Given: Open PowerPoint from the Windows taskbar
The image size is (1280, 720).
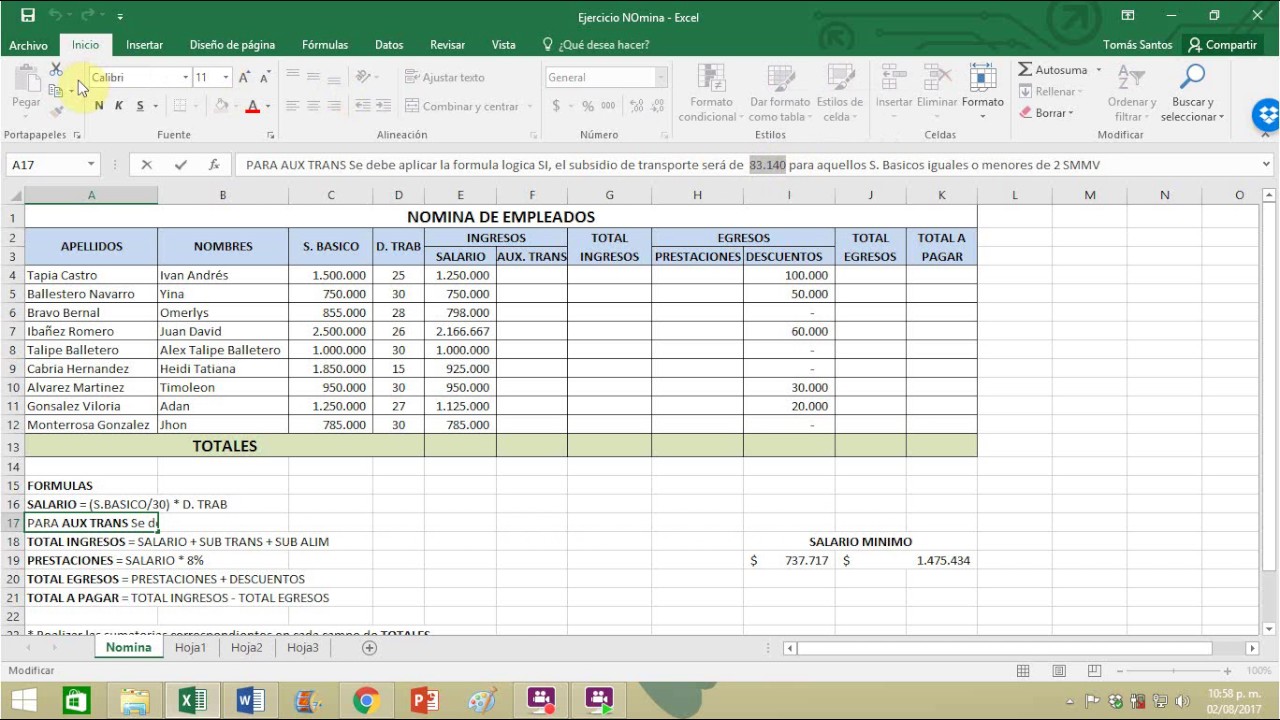Looking at the screenshot, I should pos(424,700).
